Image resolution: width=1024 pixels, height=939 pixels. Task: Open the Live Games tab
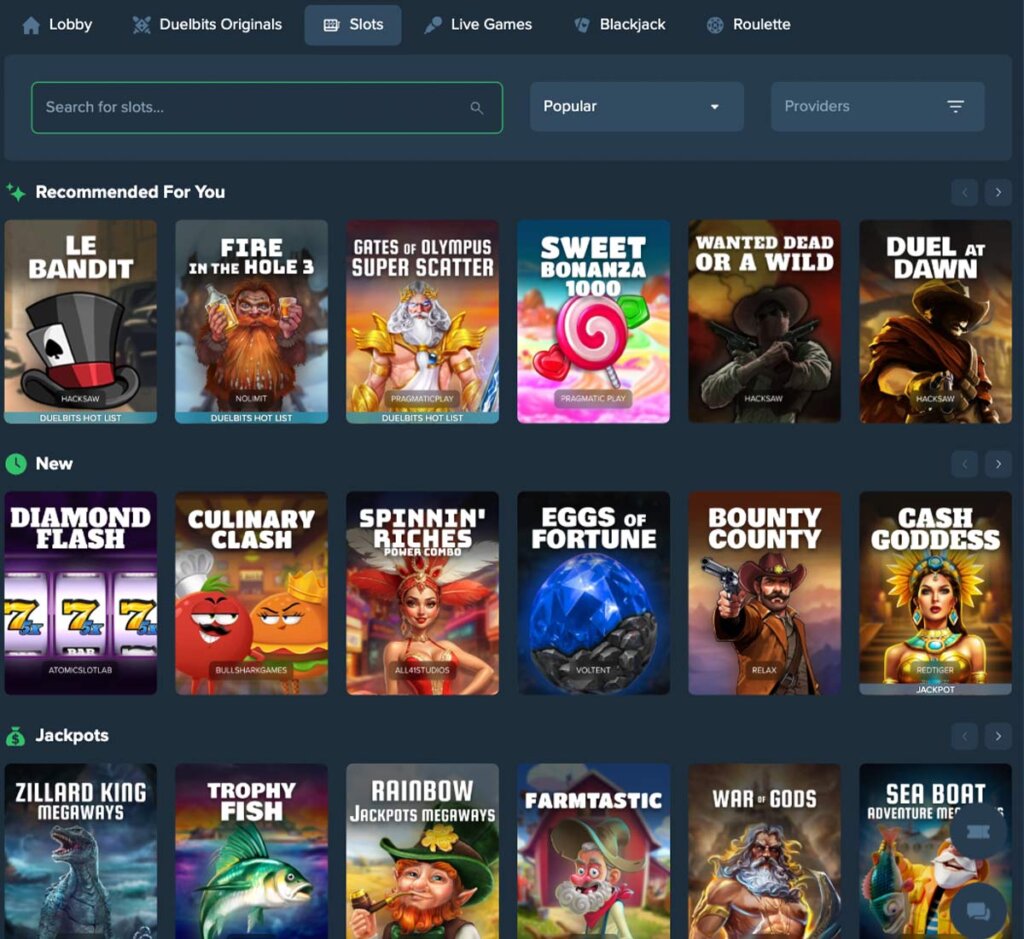pos(477,25)
